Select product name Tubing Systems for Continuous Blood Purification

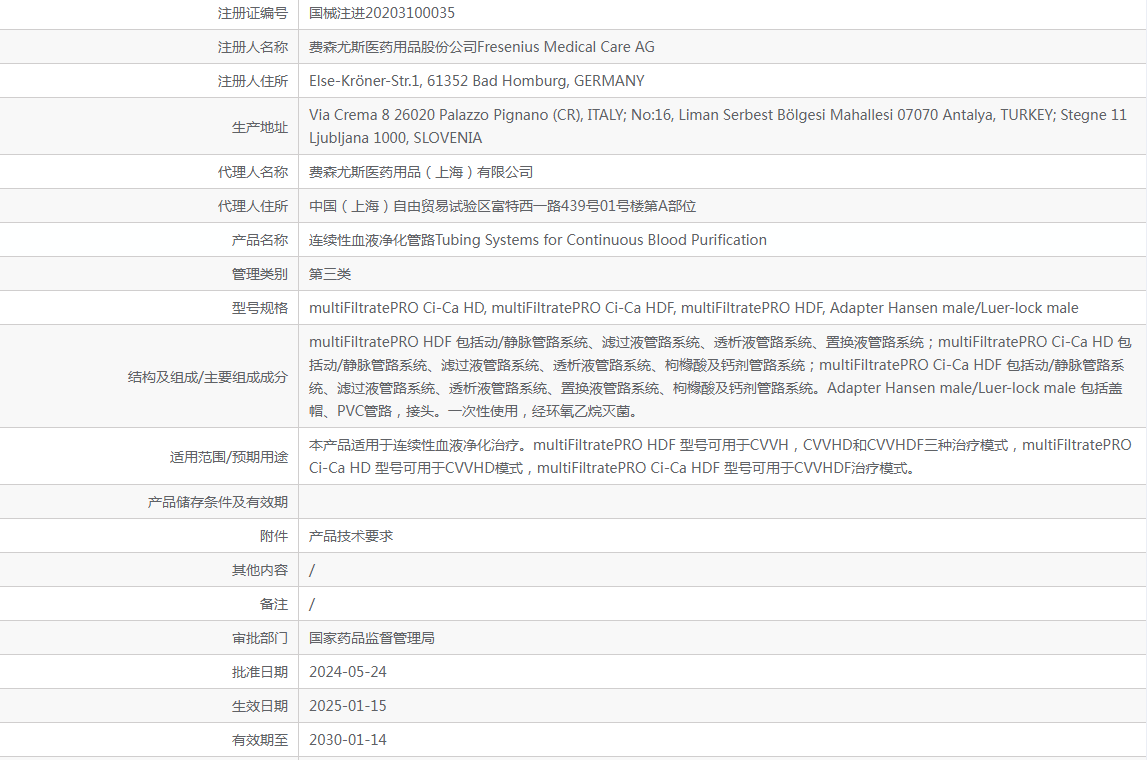[538, 240]
